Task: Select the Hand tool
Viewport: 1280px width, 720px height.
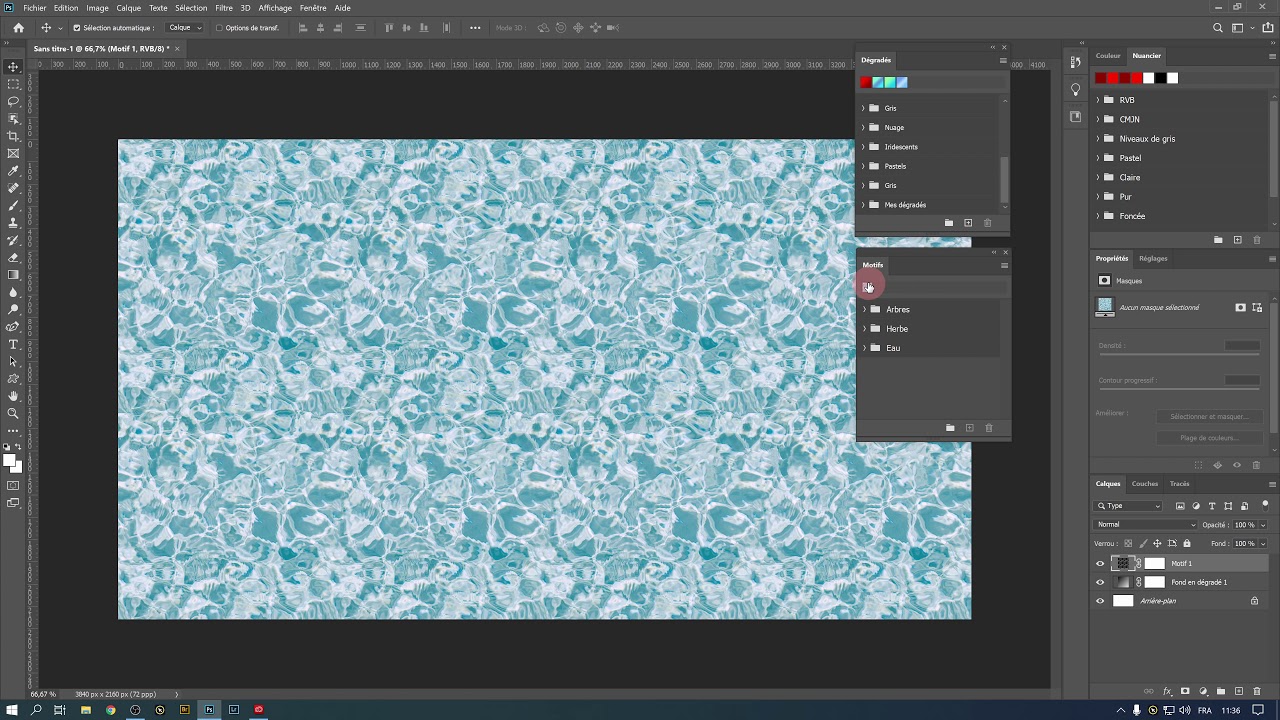Action: pyautogui.click(x=13, y=396)
